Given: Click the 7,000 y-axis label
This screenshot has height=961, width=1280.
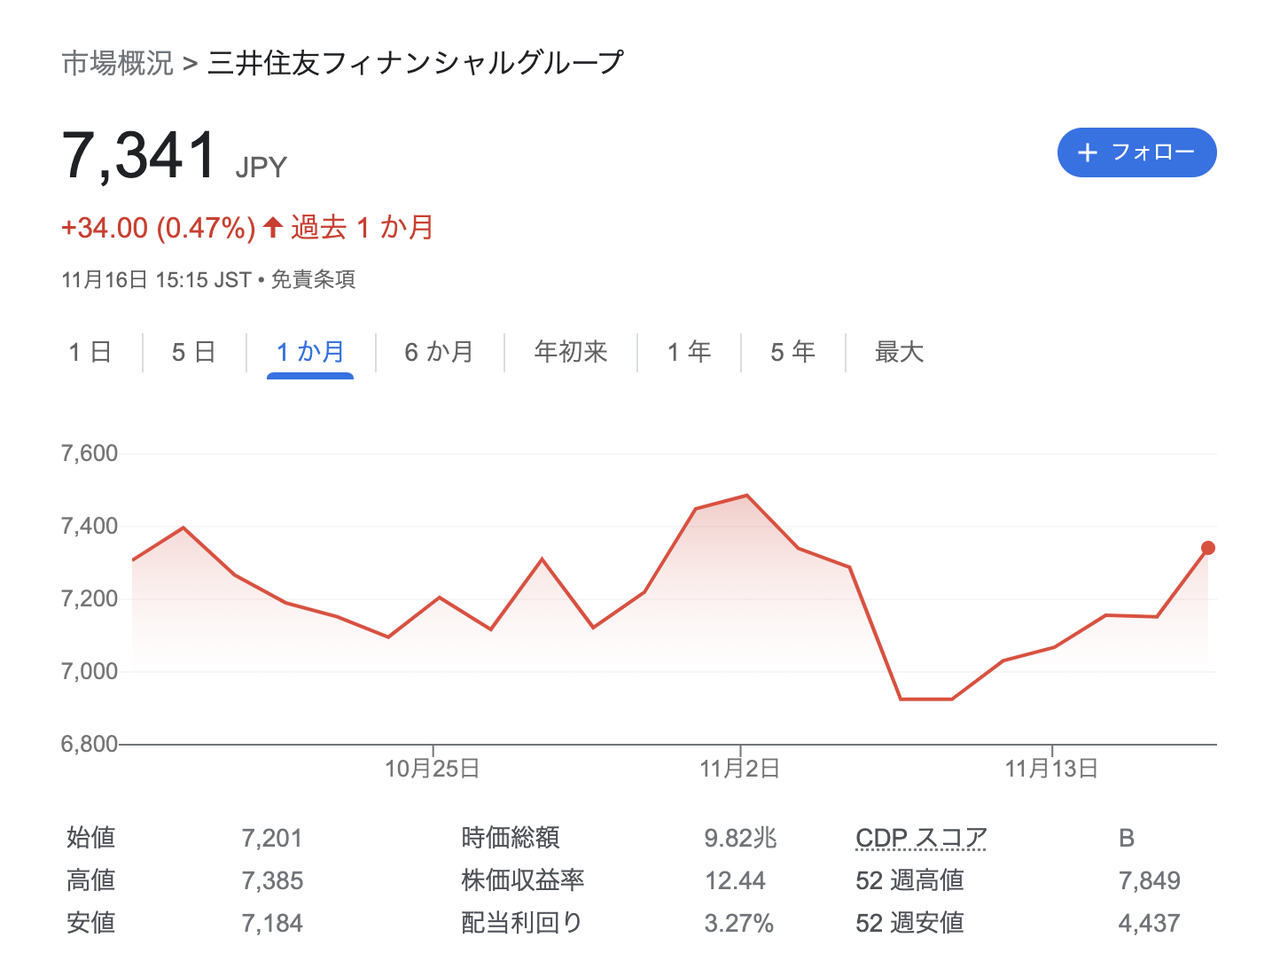Looking at the screenshot, I should [x=90, y=671].
